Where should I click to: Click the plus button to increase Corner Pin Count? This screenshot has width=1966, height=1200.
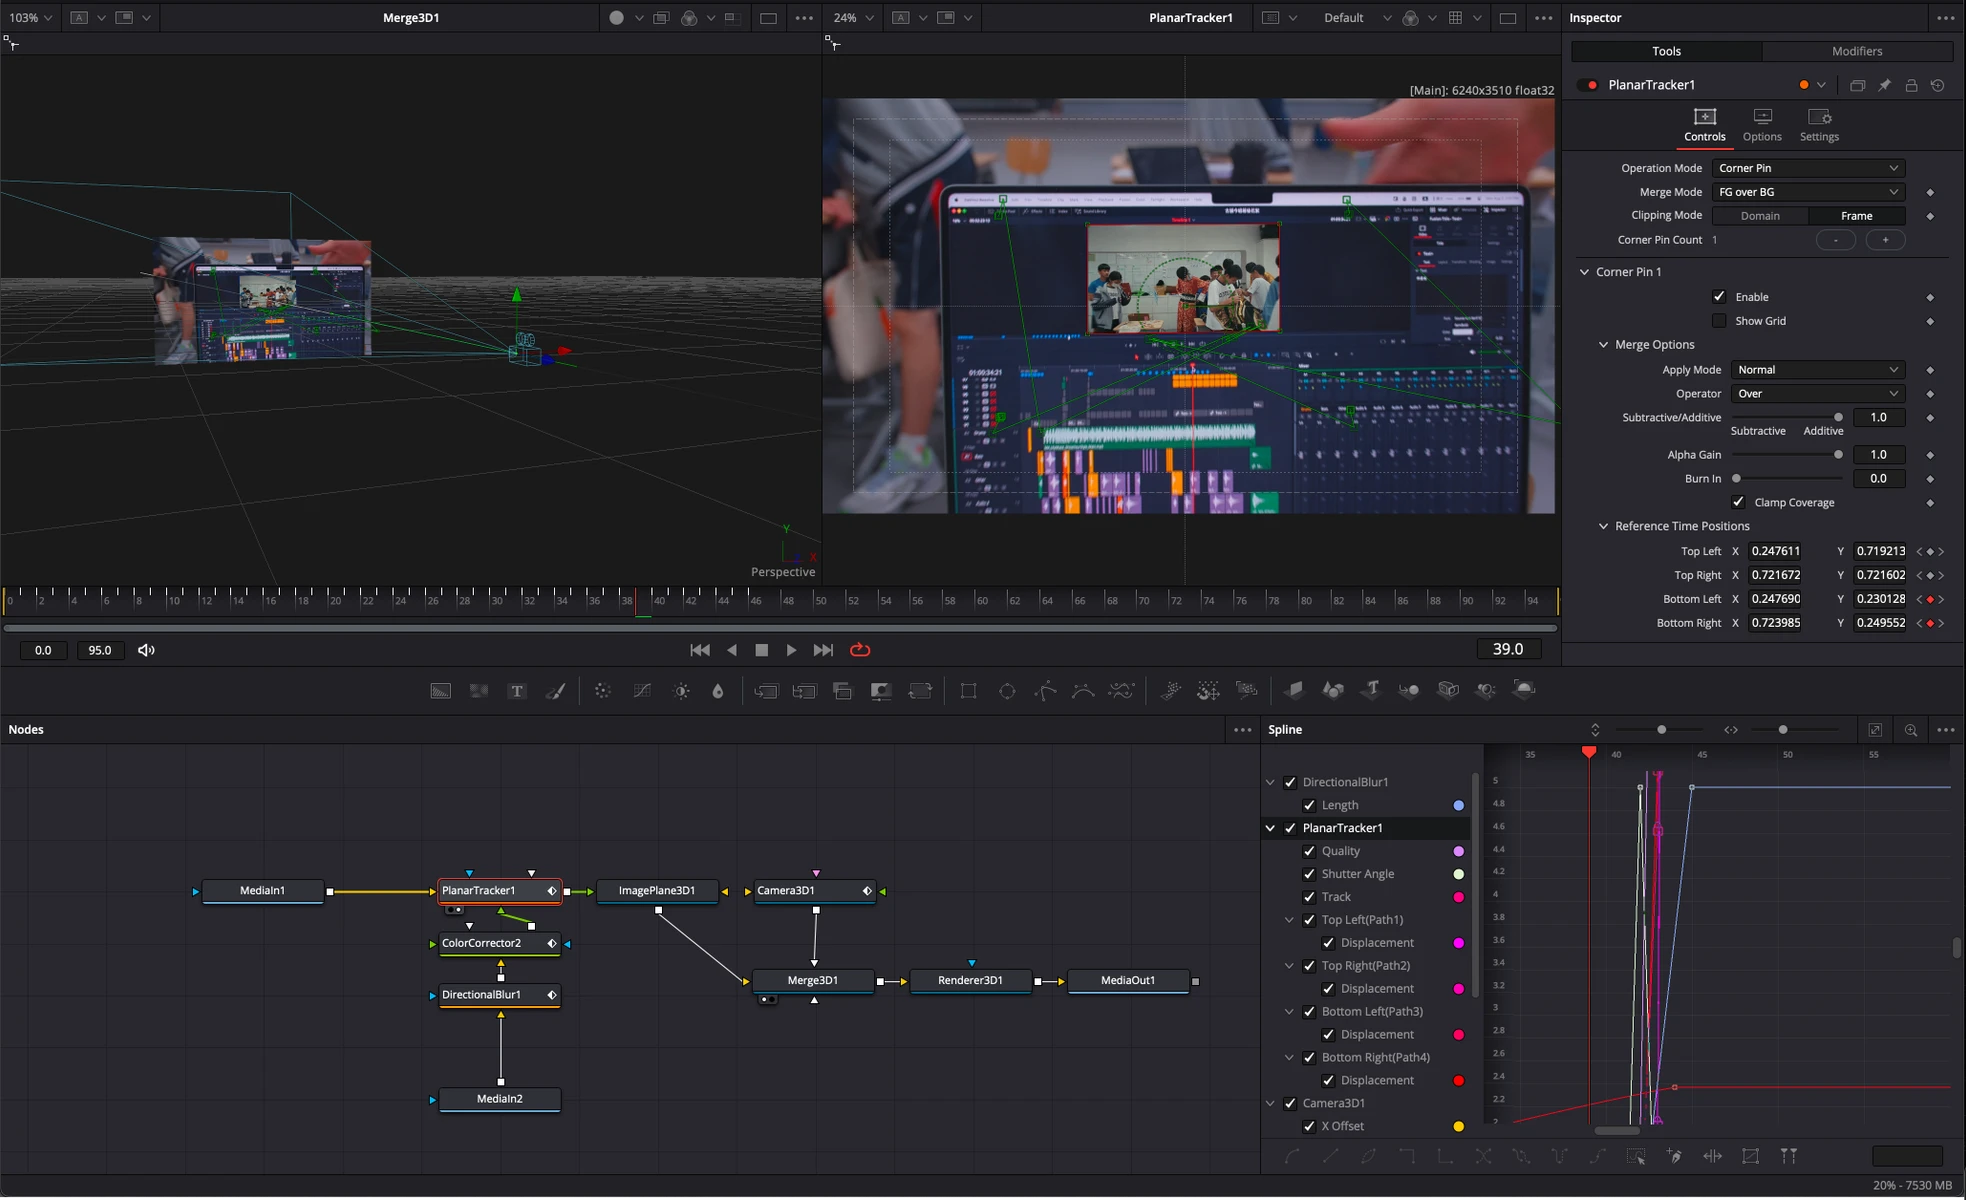(1886, 240)
